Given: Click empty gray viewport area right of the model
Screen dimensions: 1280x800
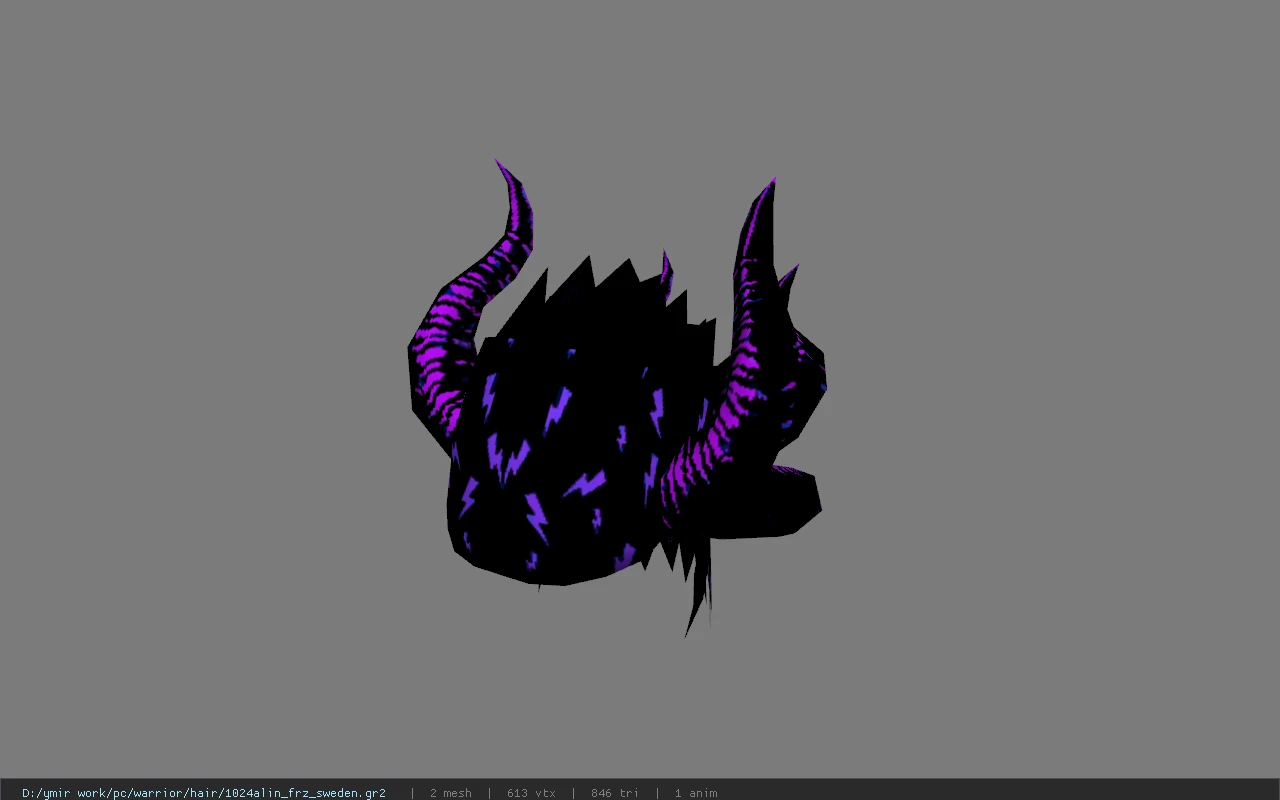Looking at the screenshot, I should [1050, 400].
